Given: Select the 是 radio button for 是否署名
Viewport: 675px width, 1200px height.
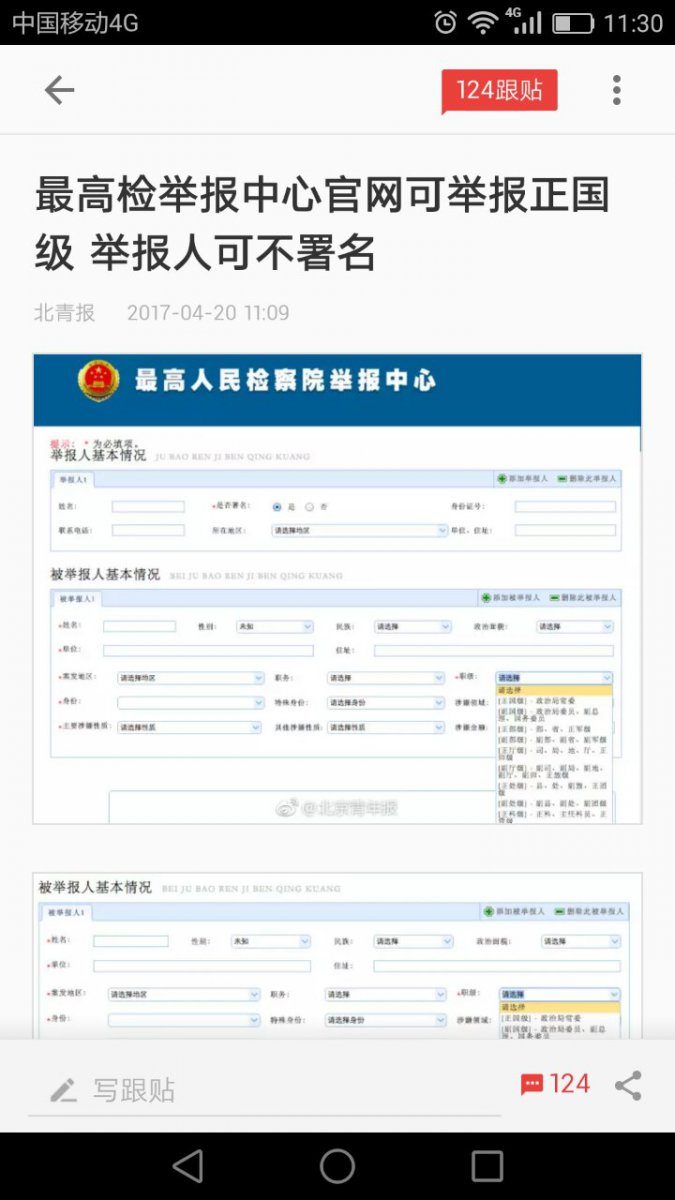Looking at the screenshot, I should pyautogui.click(x=278, y=507).
